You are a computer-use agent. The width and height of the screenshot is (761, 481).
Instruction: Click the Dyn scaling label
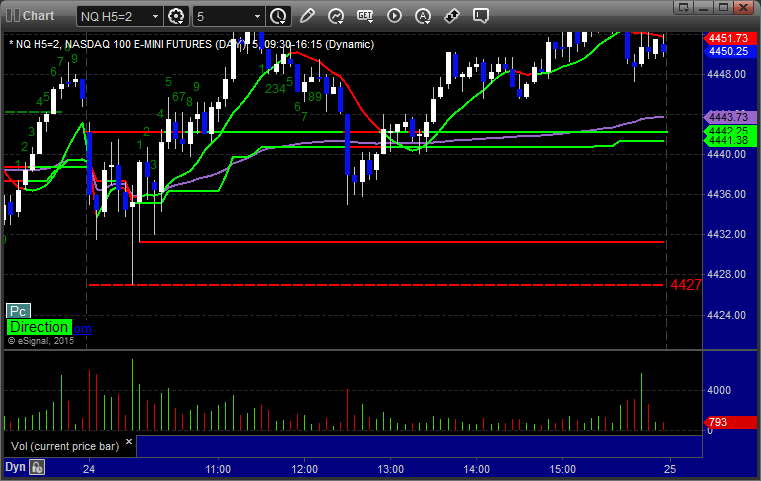(15, 467)
